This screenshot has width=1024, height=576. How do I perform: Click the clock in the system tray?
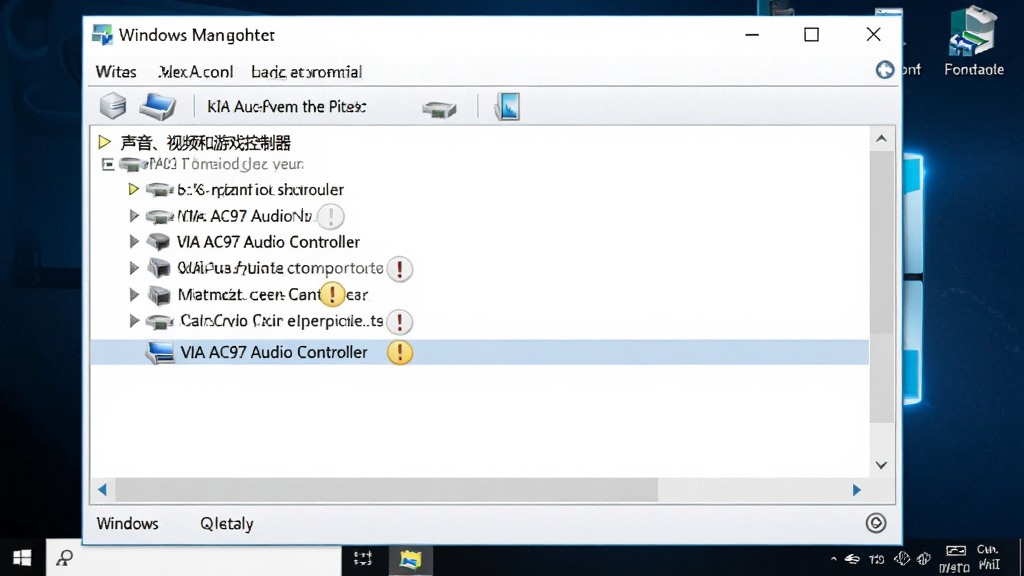click(988, 557)
